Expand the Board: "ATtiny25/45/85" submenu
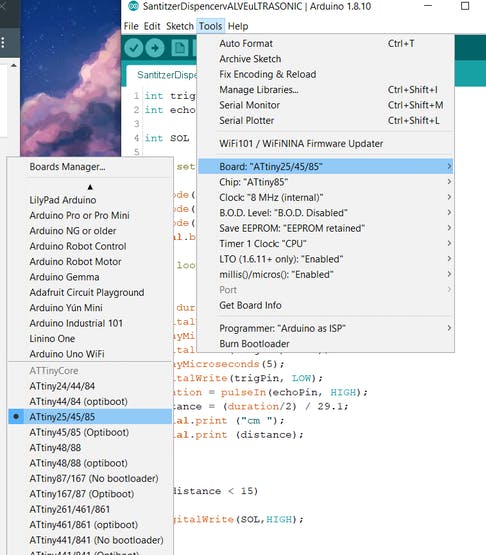Screen dimensions: 486x555 tap(325, 166)
